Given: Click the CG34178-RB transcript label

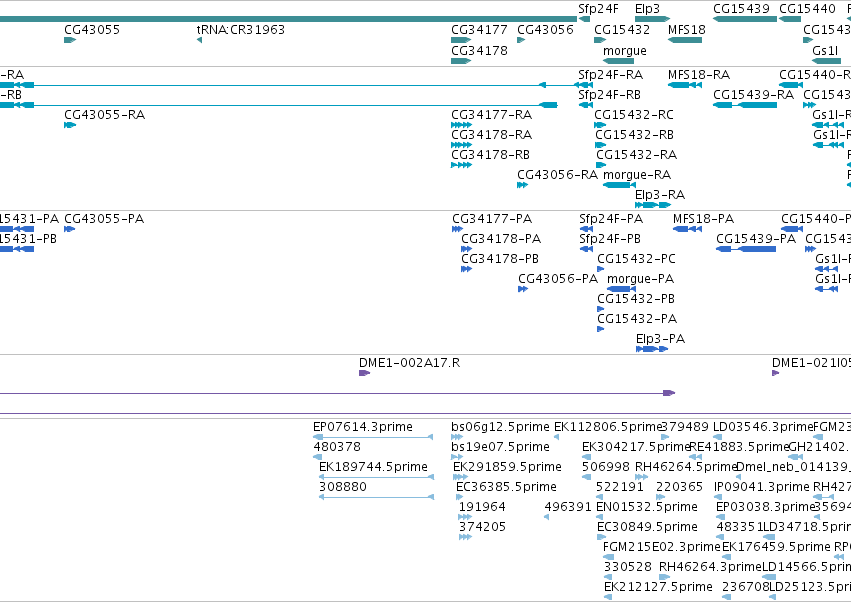Looking at the screenshot, I should click(491, 155).
